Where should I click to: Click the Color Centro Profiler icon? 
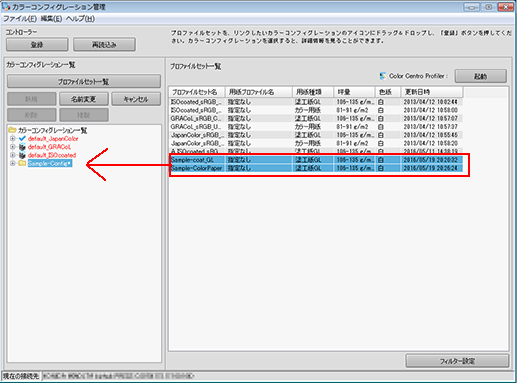tap(383, 76)
